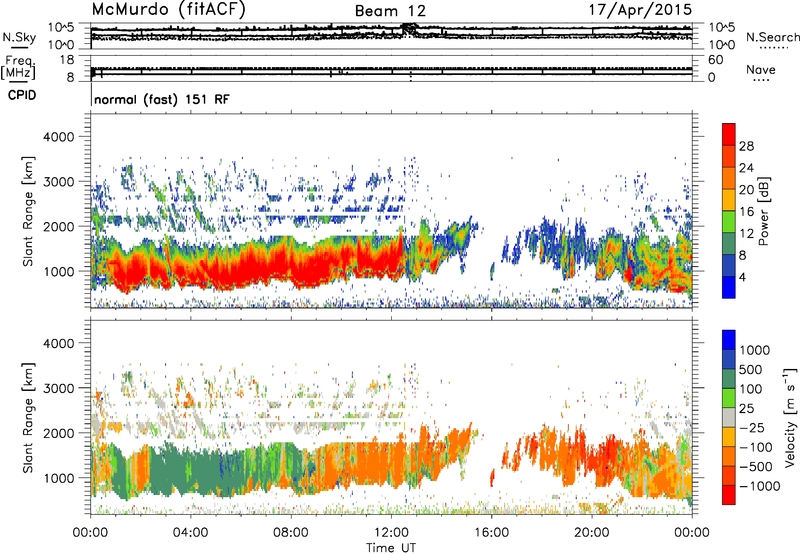Click the '60' tick on the Nave axis
This screenshot has width=800, height=554.
click(x=716, y=60)
